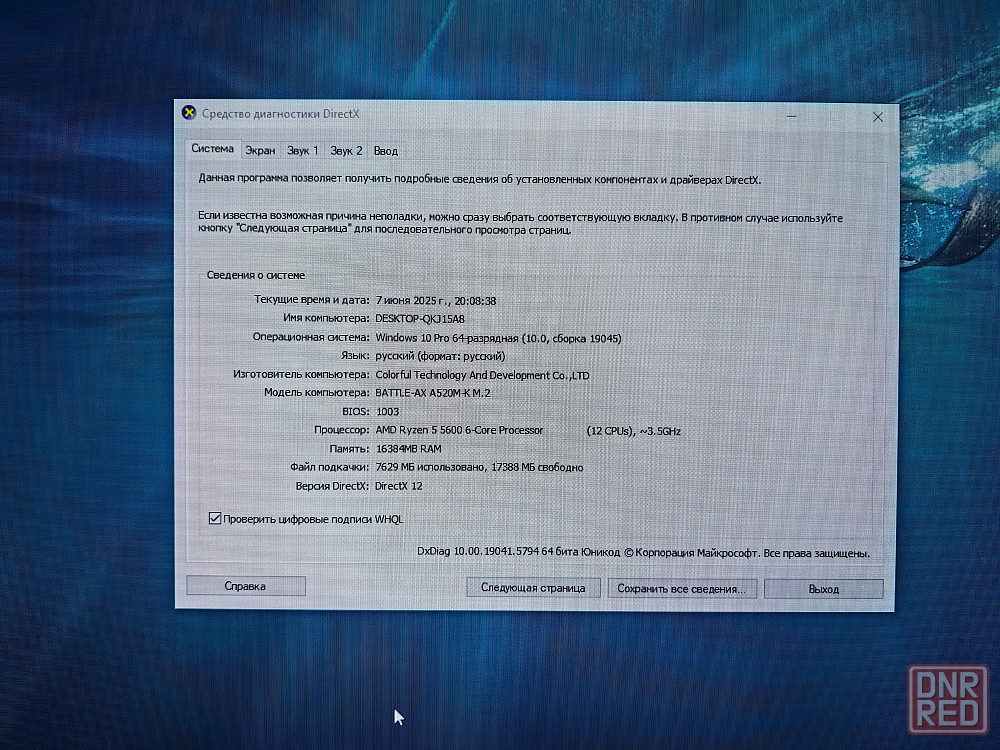Toggle the WHQL digital signatures checkbox
Image resolution: width=1000 pixels, height=750 pixels.
coord(215,518)
